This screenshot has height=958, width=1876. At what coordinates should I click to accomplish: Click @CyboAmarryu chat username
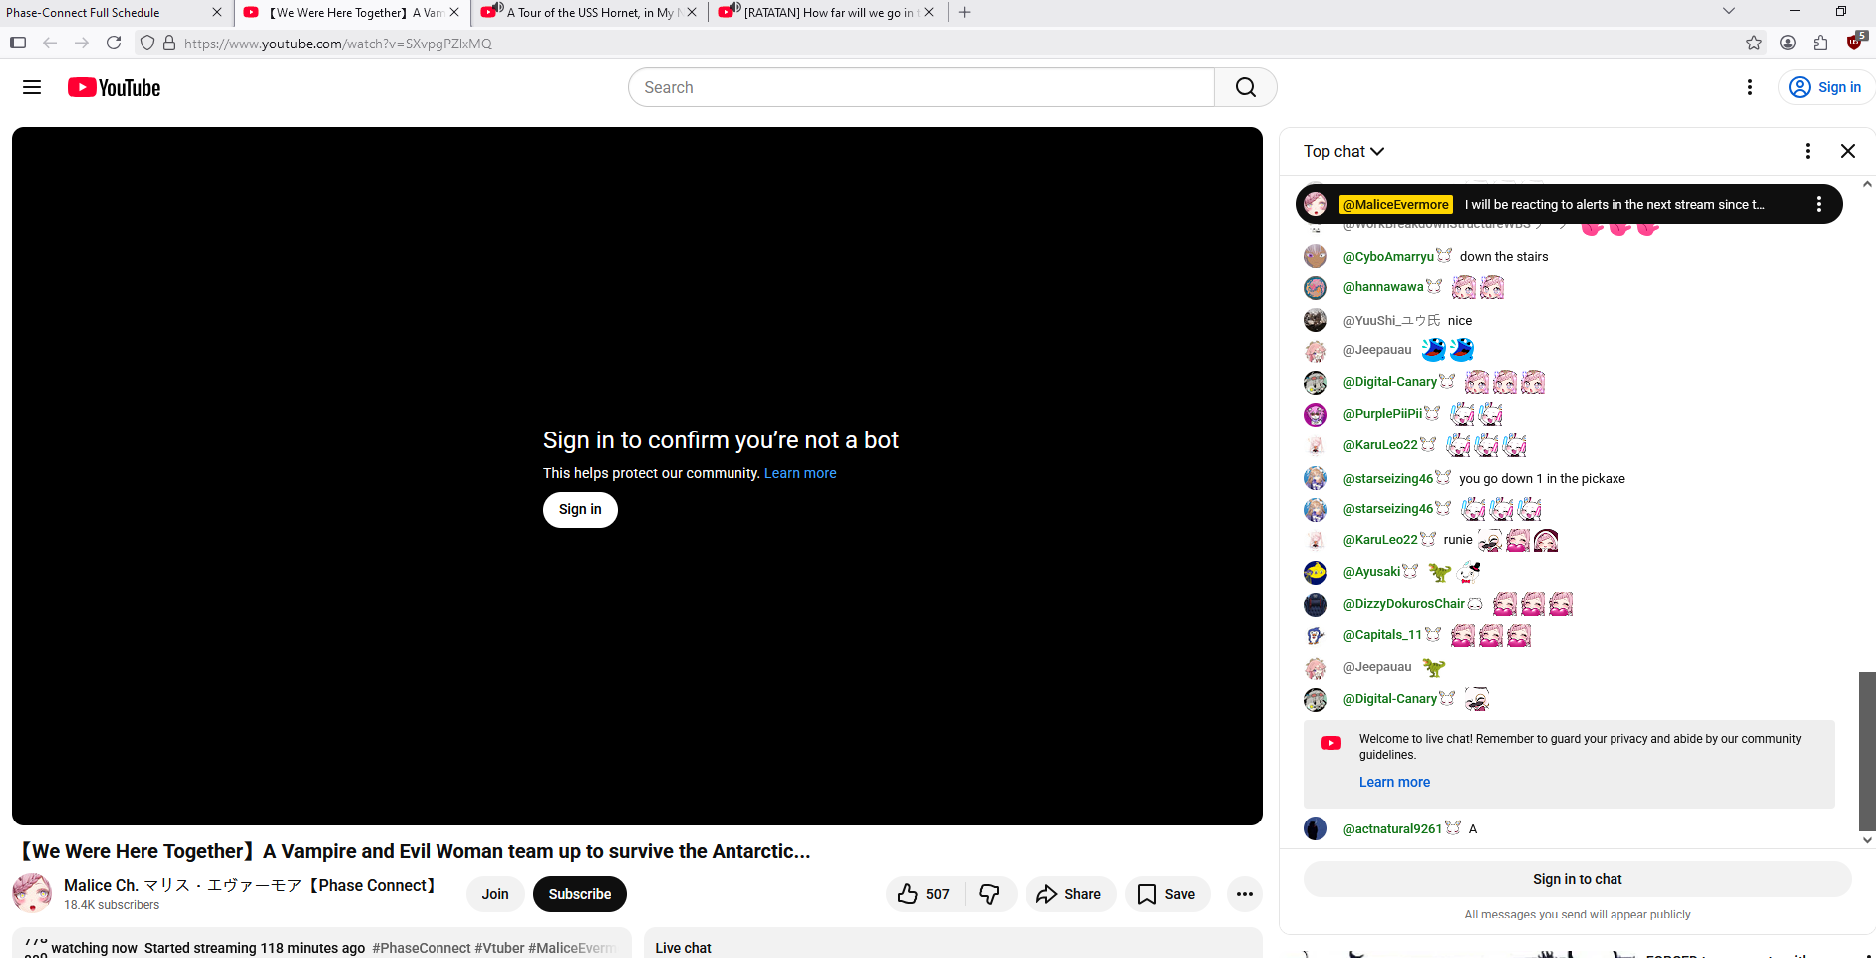pos(1388,257)
